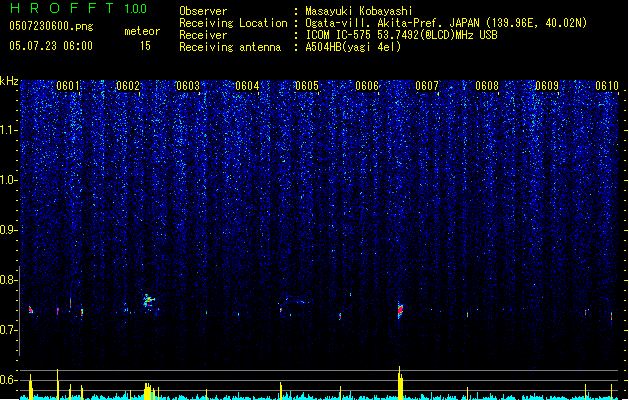Click the Ogata-vill. Akita-Pref. JAPAN location text
This screenshot has width=629, height=400.
446,23
